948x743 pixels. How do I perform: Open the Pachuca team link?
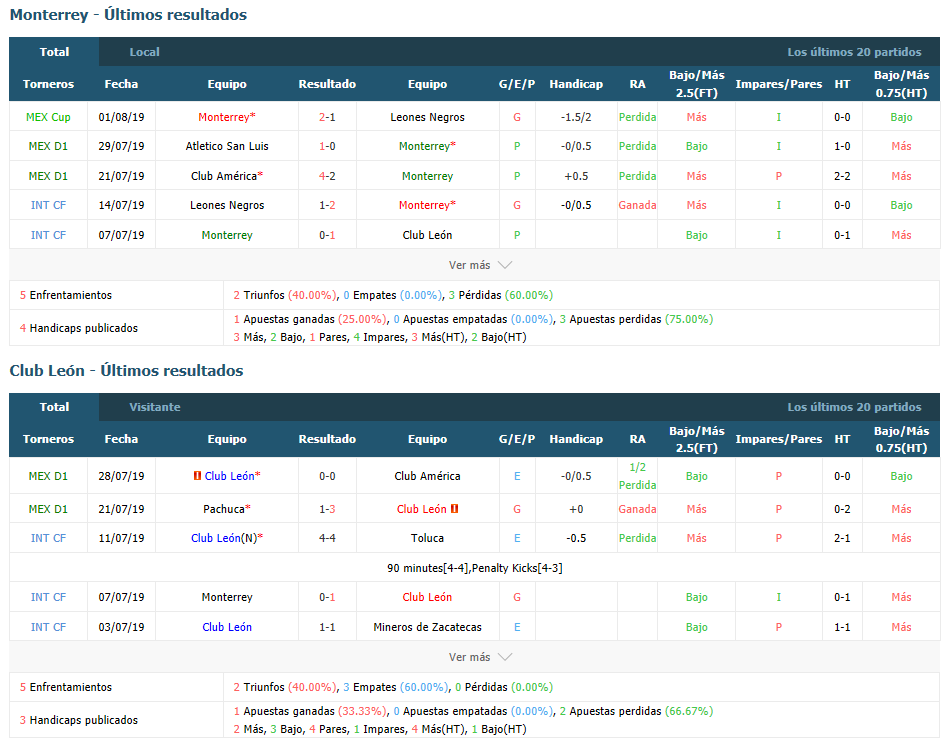pos(224,509)
